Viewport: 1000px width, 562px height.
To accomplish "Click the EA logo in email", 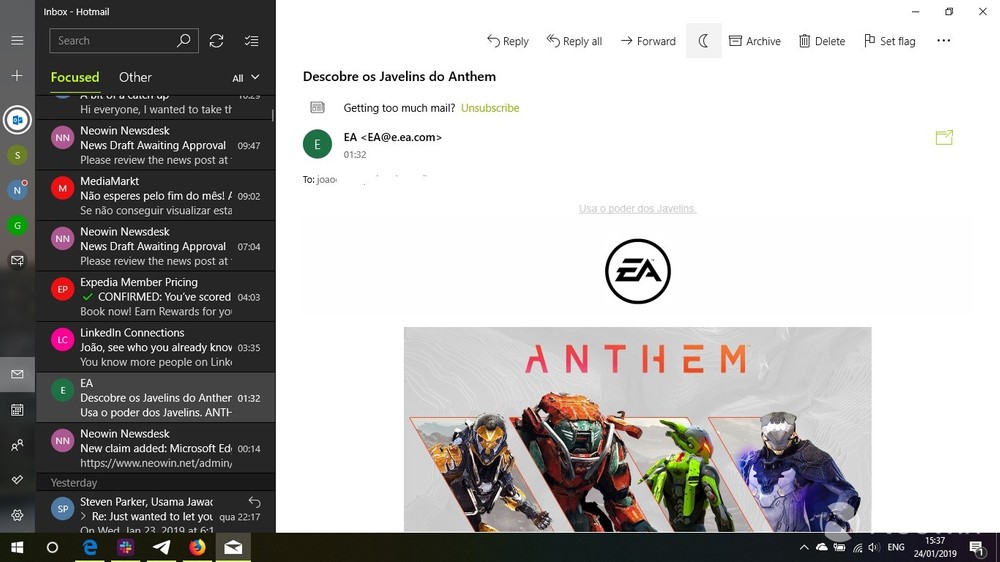I will point(638,271).
